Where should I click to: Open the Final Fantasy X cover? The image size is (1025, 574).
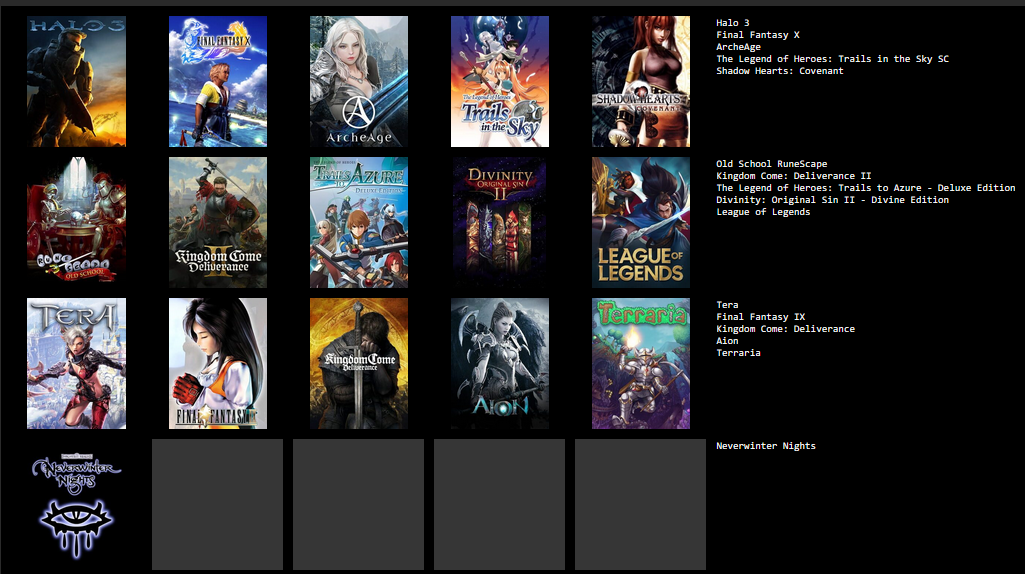coord(218,81)
